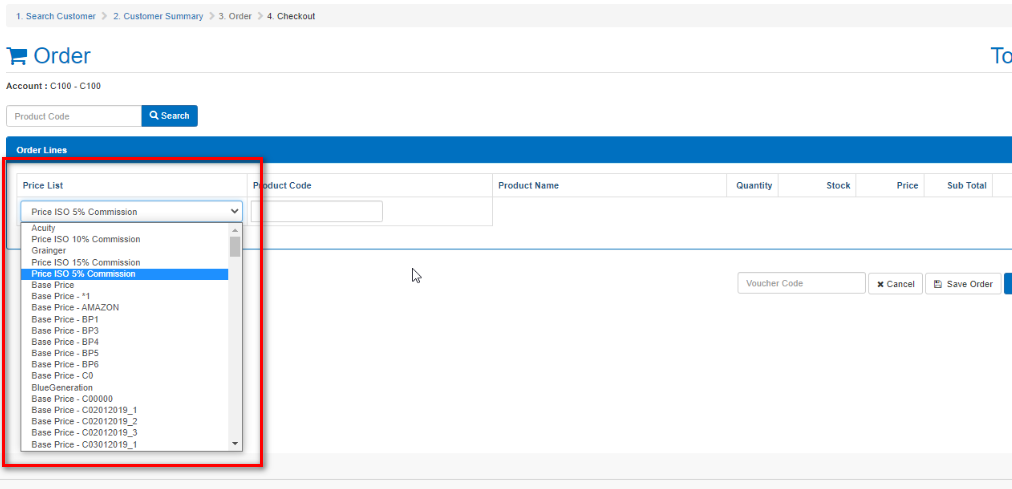Open the Search Customer breadcrumb step

tap(56, 16)
